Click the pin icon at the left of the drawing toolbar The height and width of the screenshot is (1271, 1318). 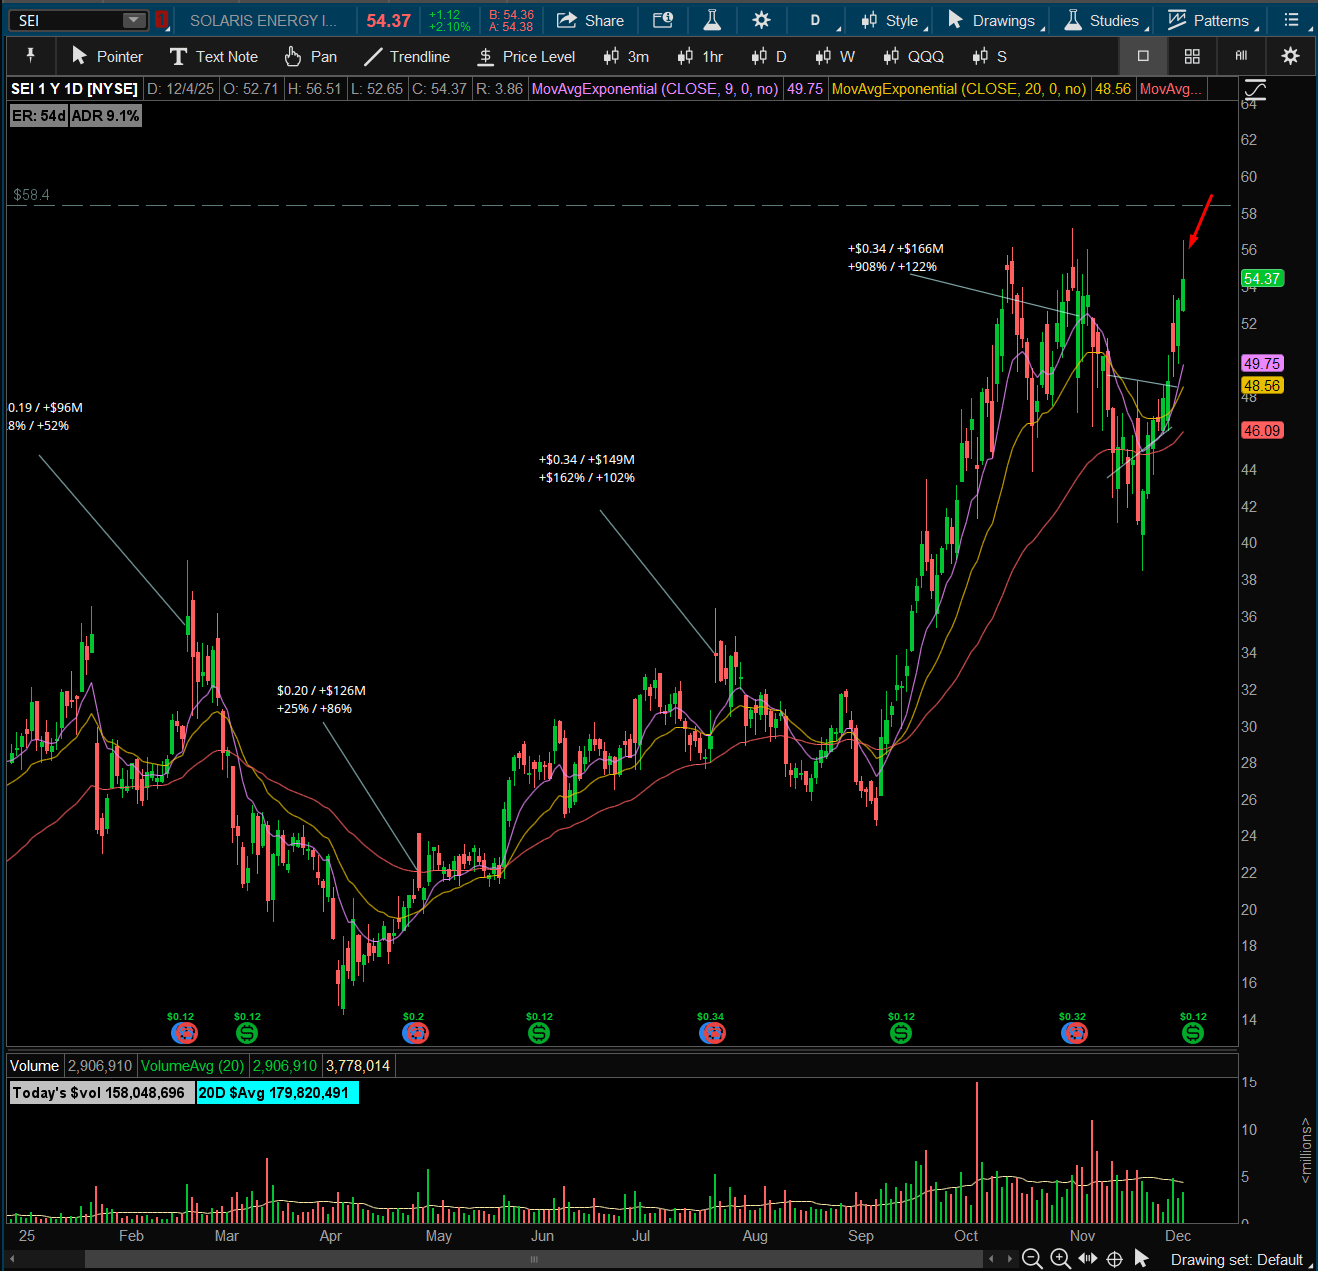click(31, 56)
